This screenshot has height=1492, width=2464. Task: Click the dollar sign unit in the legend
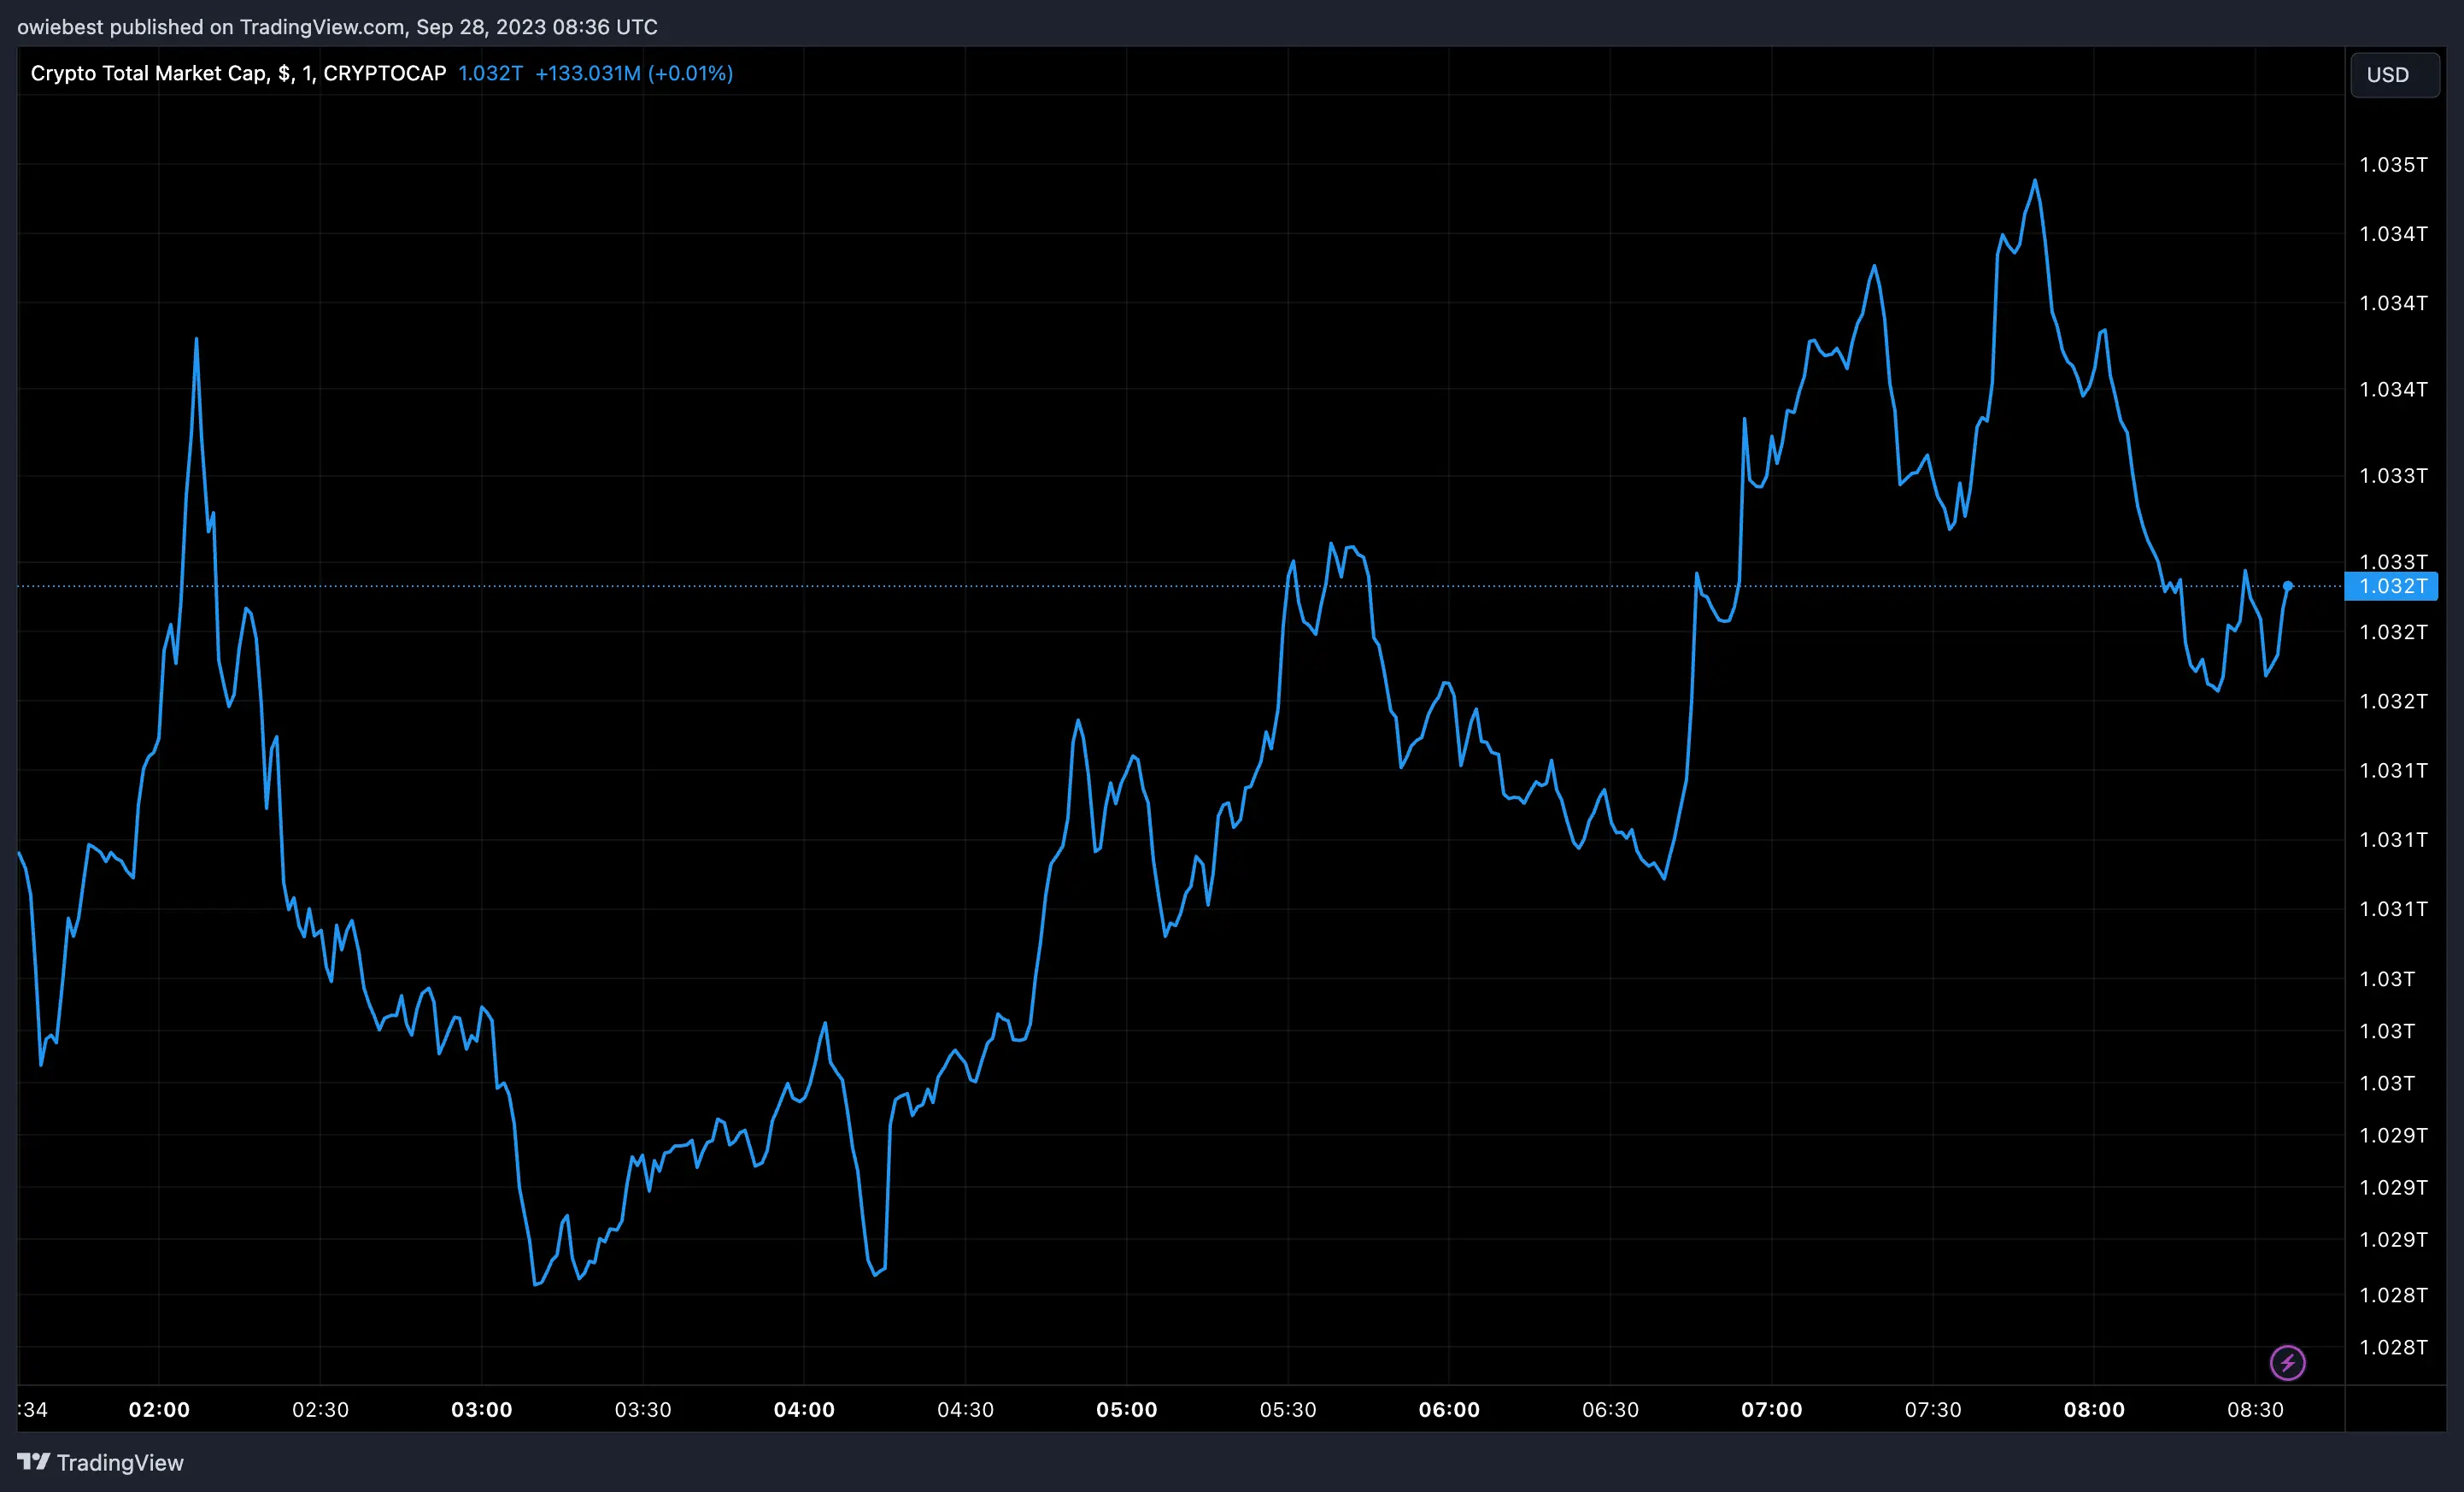(x=283, y=73)
